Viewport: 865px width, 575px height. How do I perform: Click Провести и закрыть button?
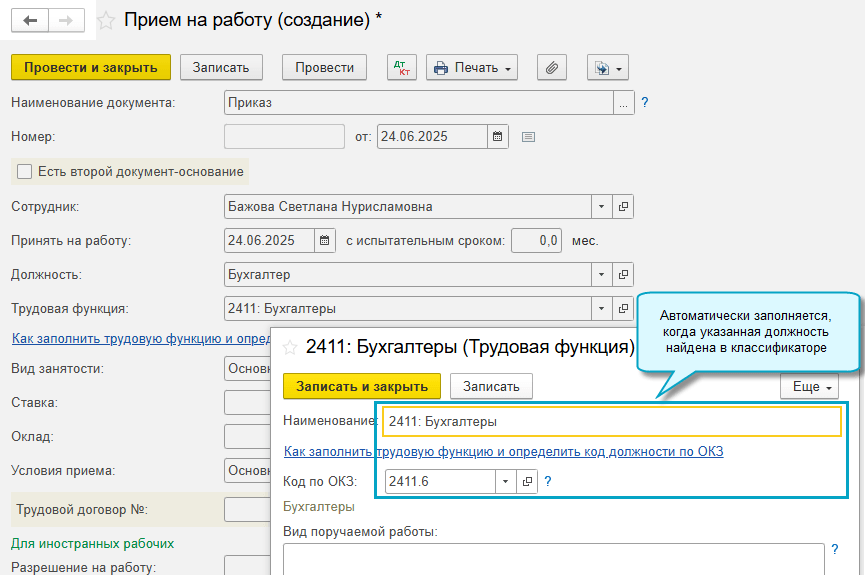click(91, 67)
